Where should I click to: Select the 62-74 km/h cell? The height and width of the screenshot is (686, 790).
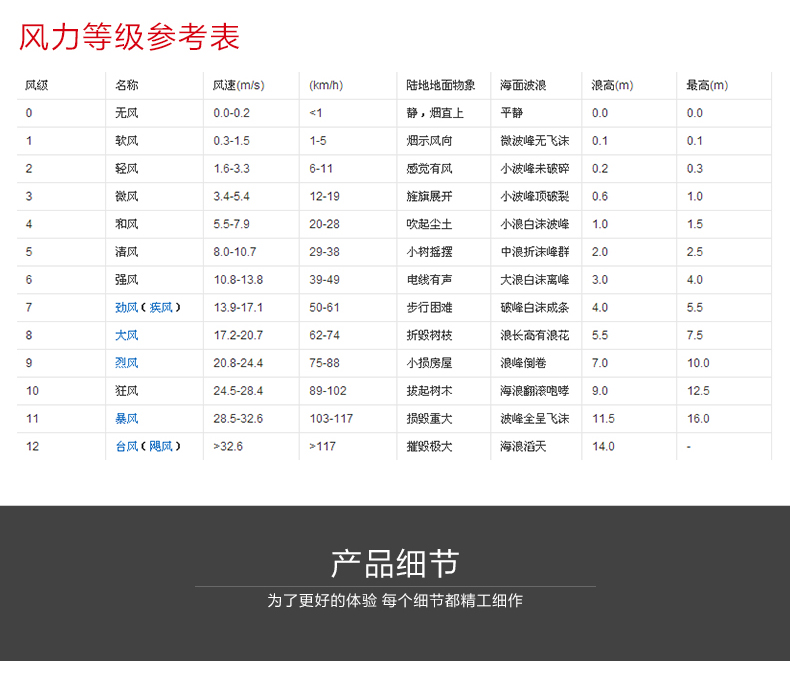(324, 335)
